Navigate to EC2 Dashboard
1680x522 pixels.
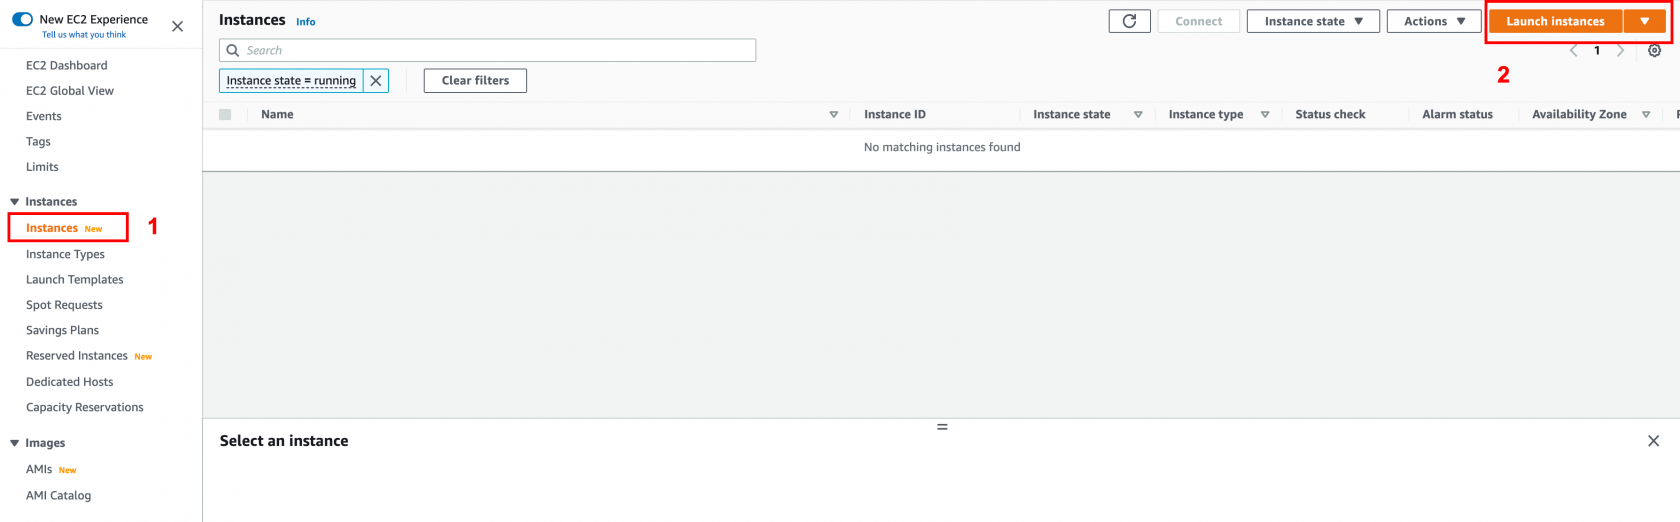[66, 65]
